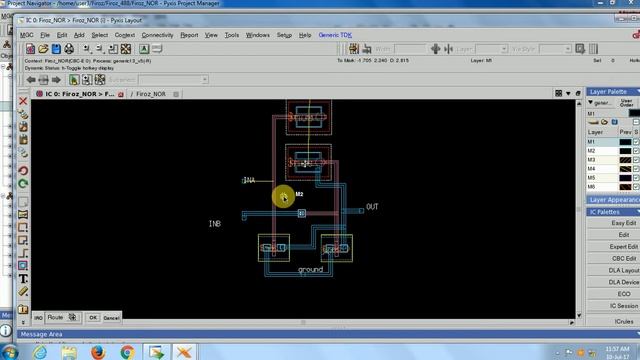The height and width of the screenshot is (360, 640).
Task: Open the window list dropdown arrow
Action: (568, 93)
